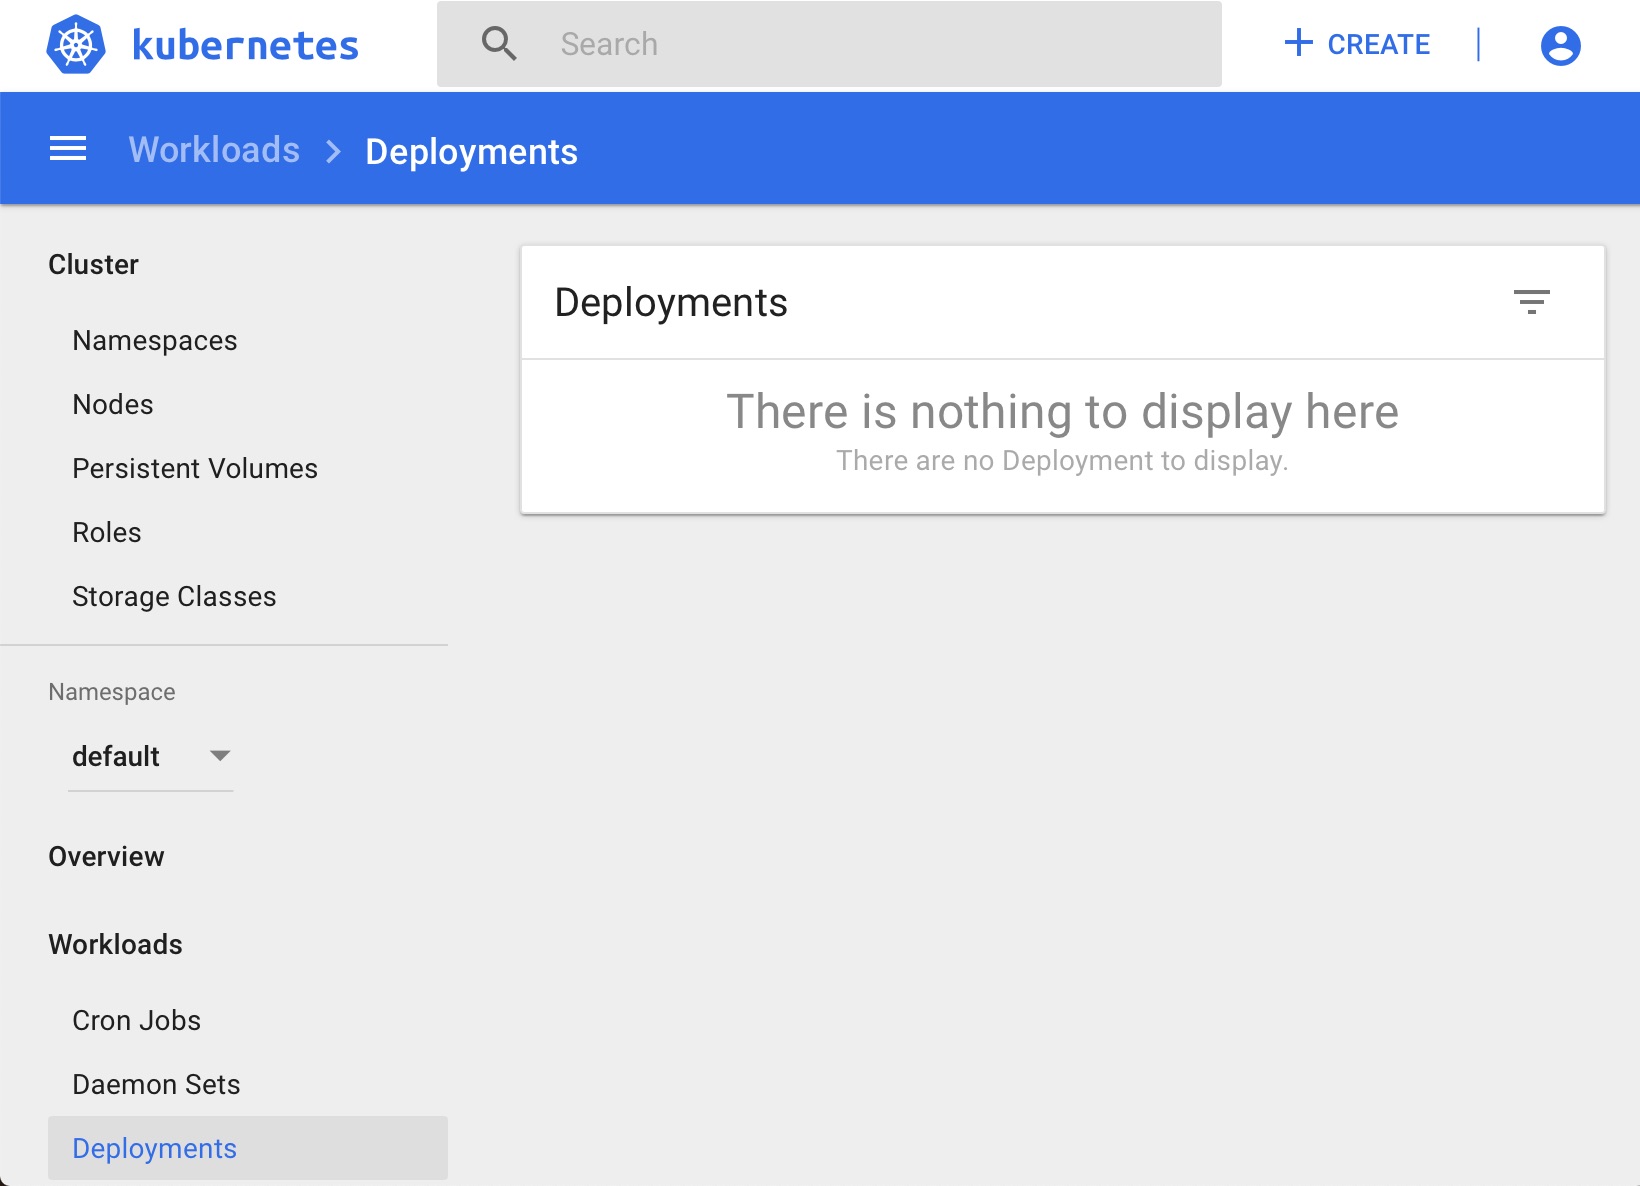
Task: Focus the Search input field
Action: coord(829,44)
